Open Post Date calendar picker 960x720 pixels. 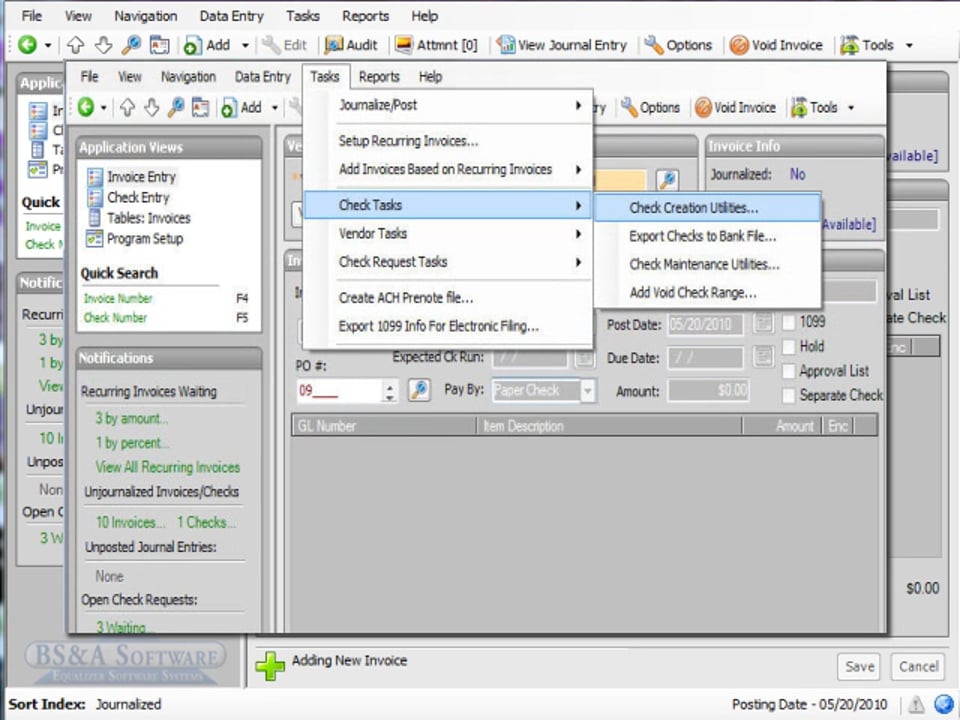[763, 323]
